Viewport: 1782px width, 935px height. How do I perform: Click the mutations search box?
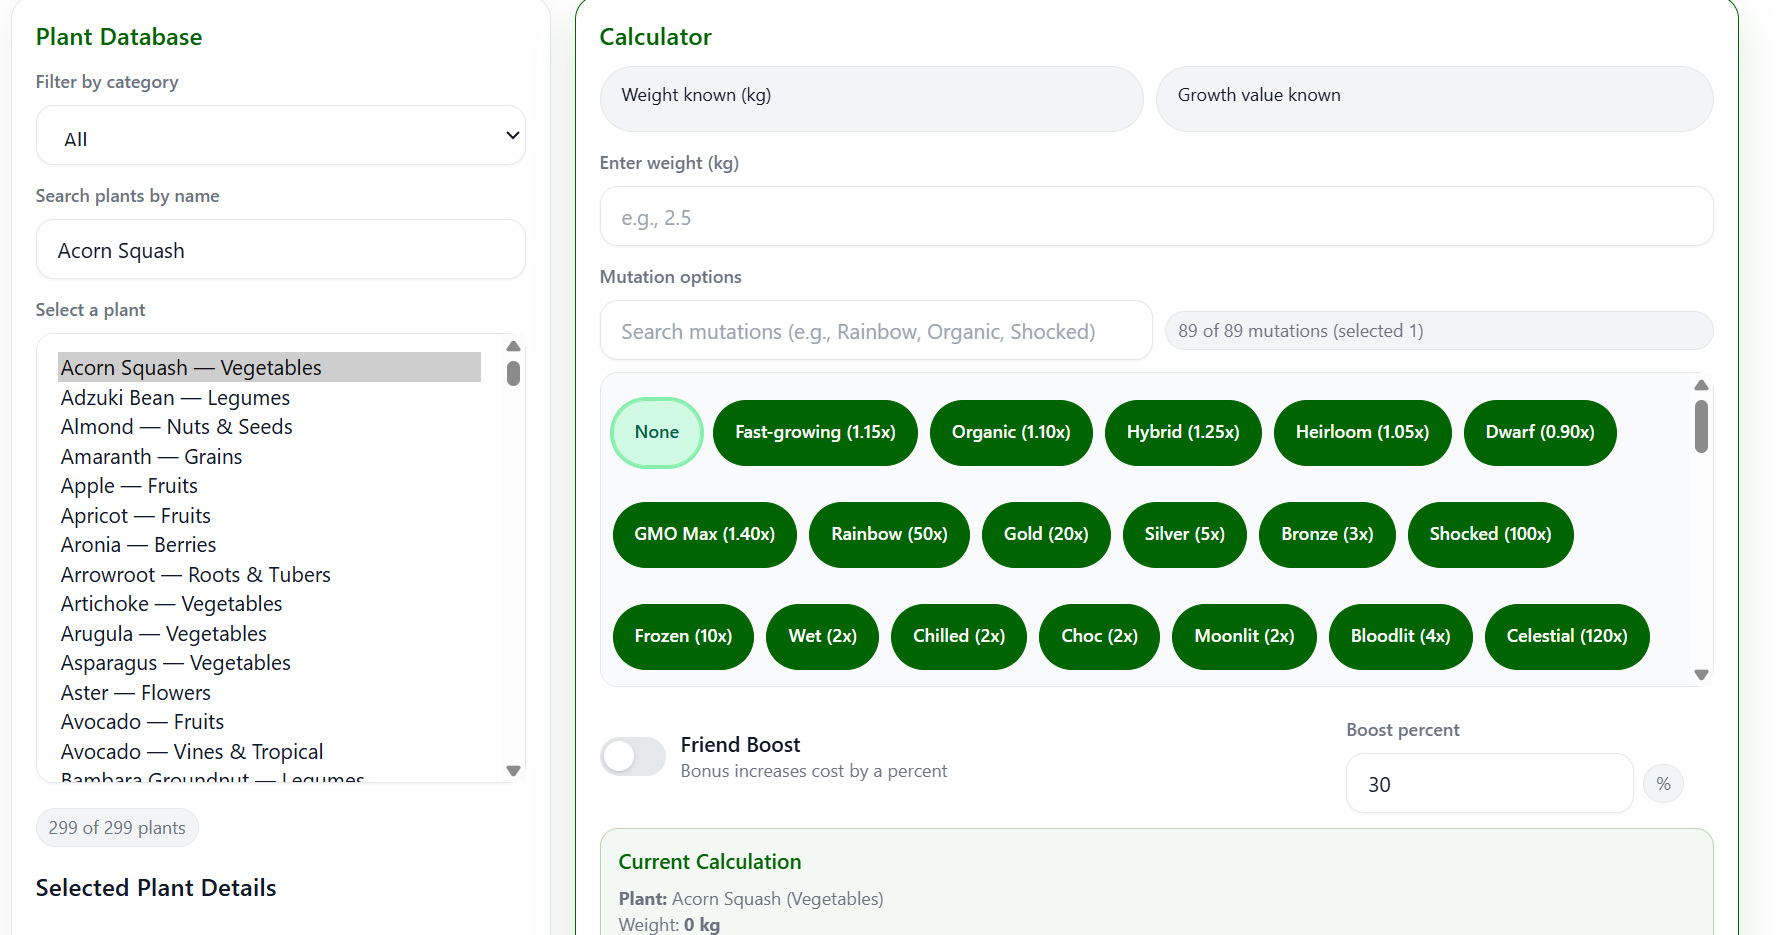coord(875,330)
